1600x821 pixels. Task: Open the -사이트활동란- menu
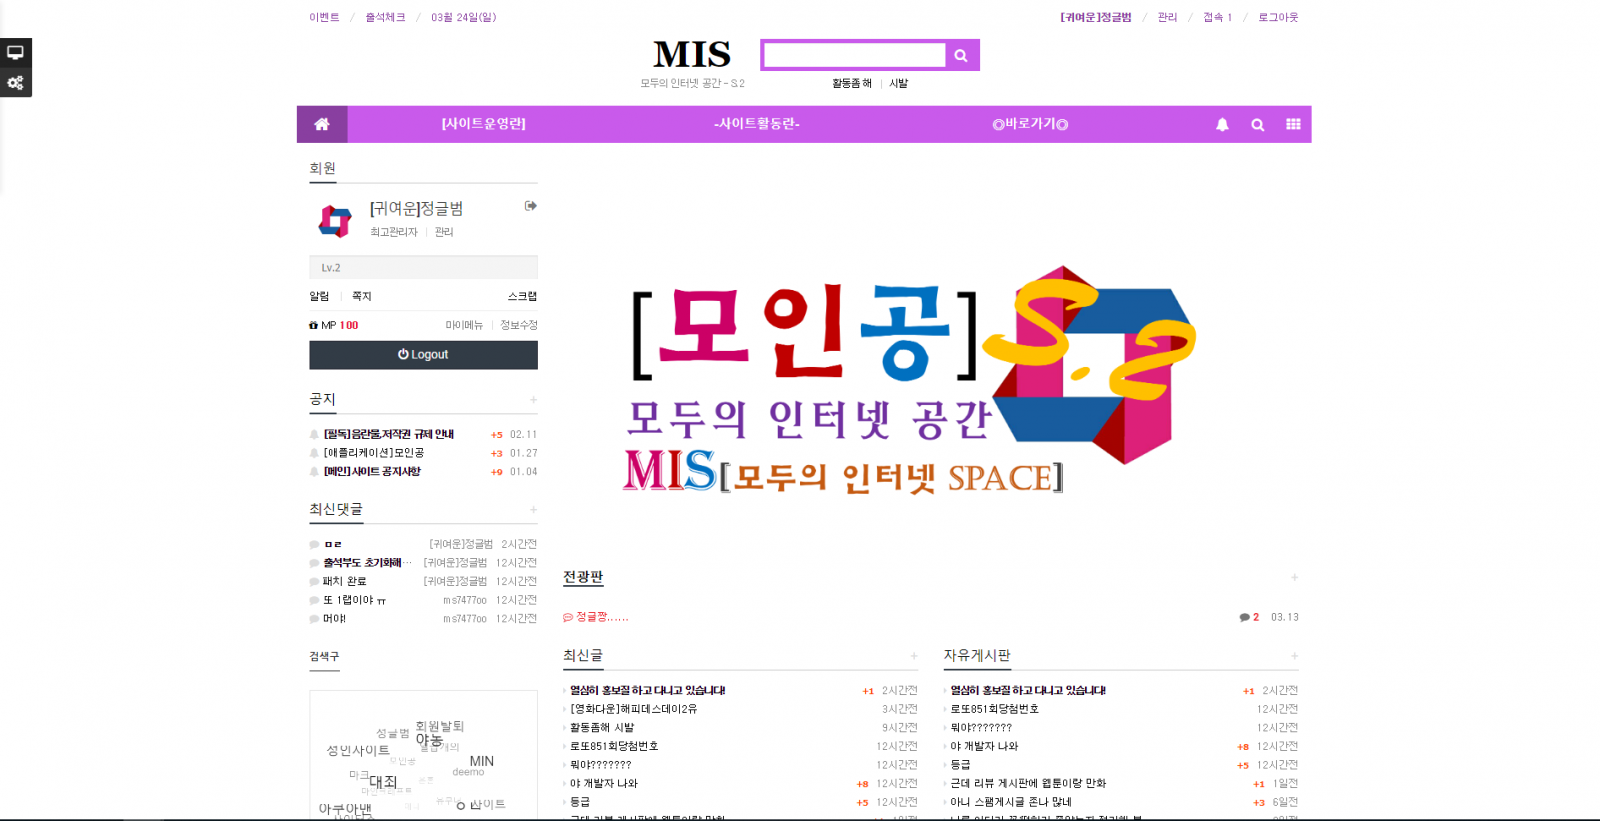pos(756,124)
